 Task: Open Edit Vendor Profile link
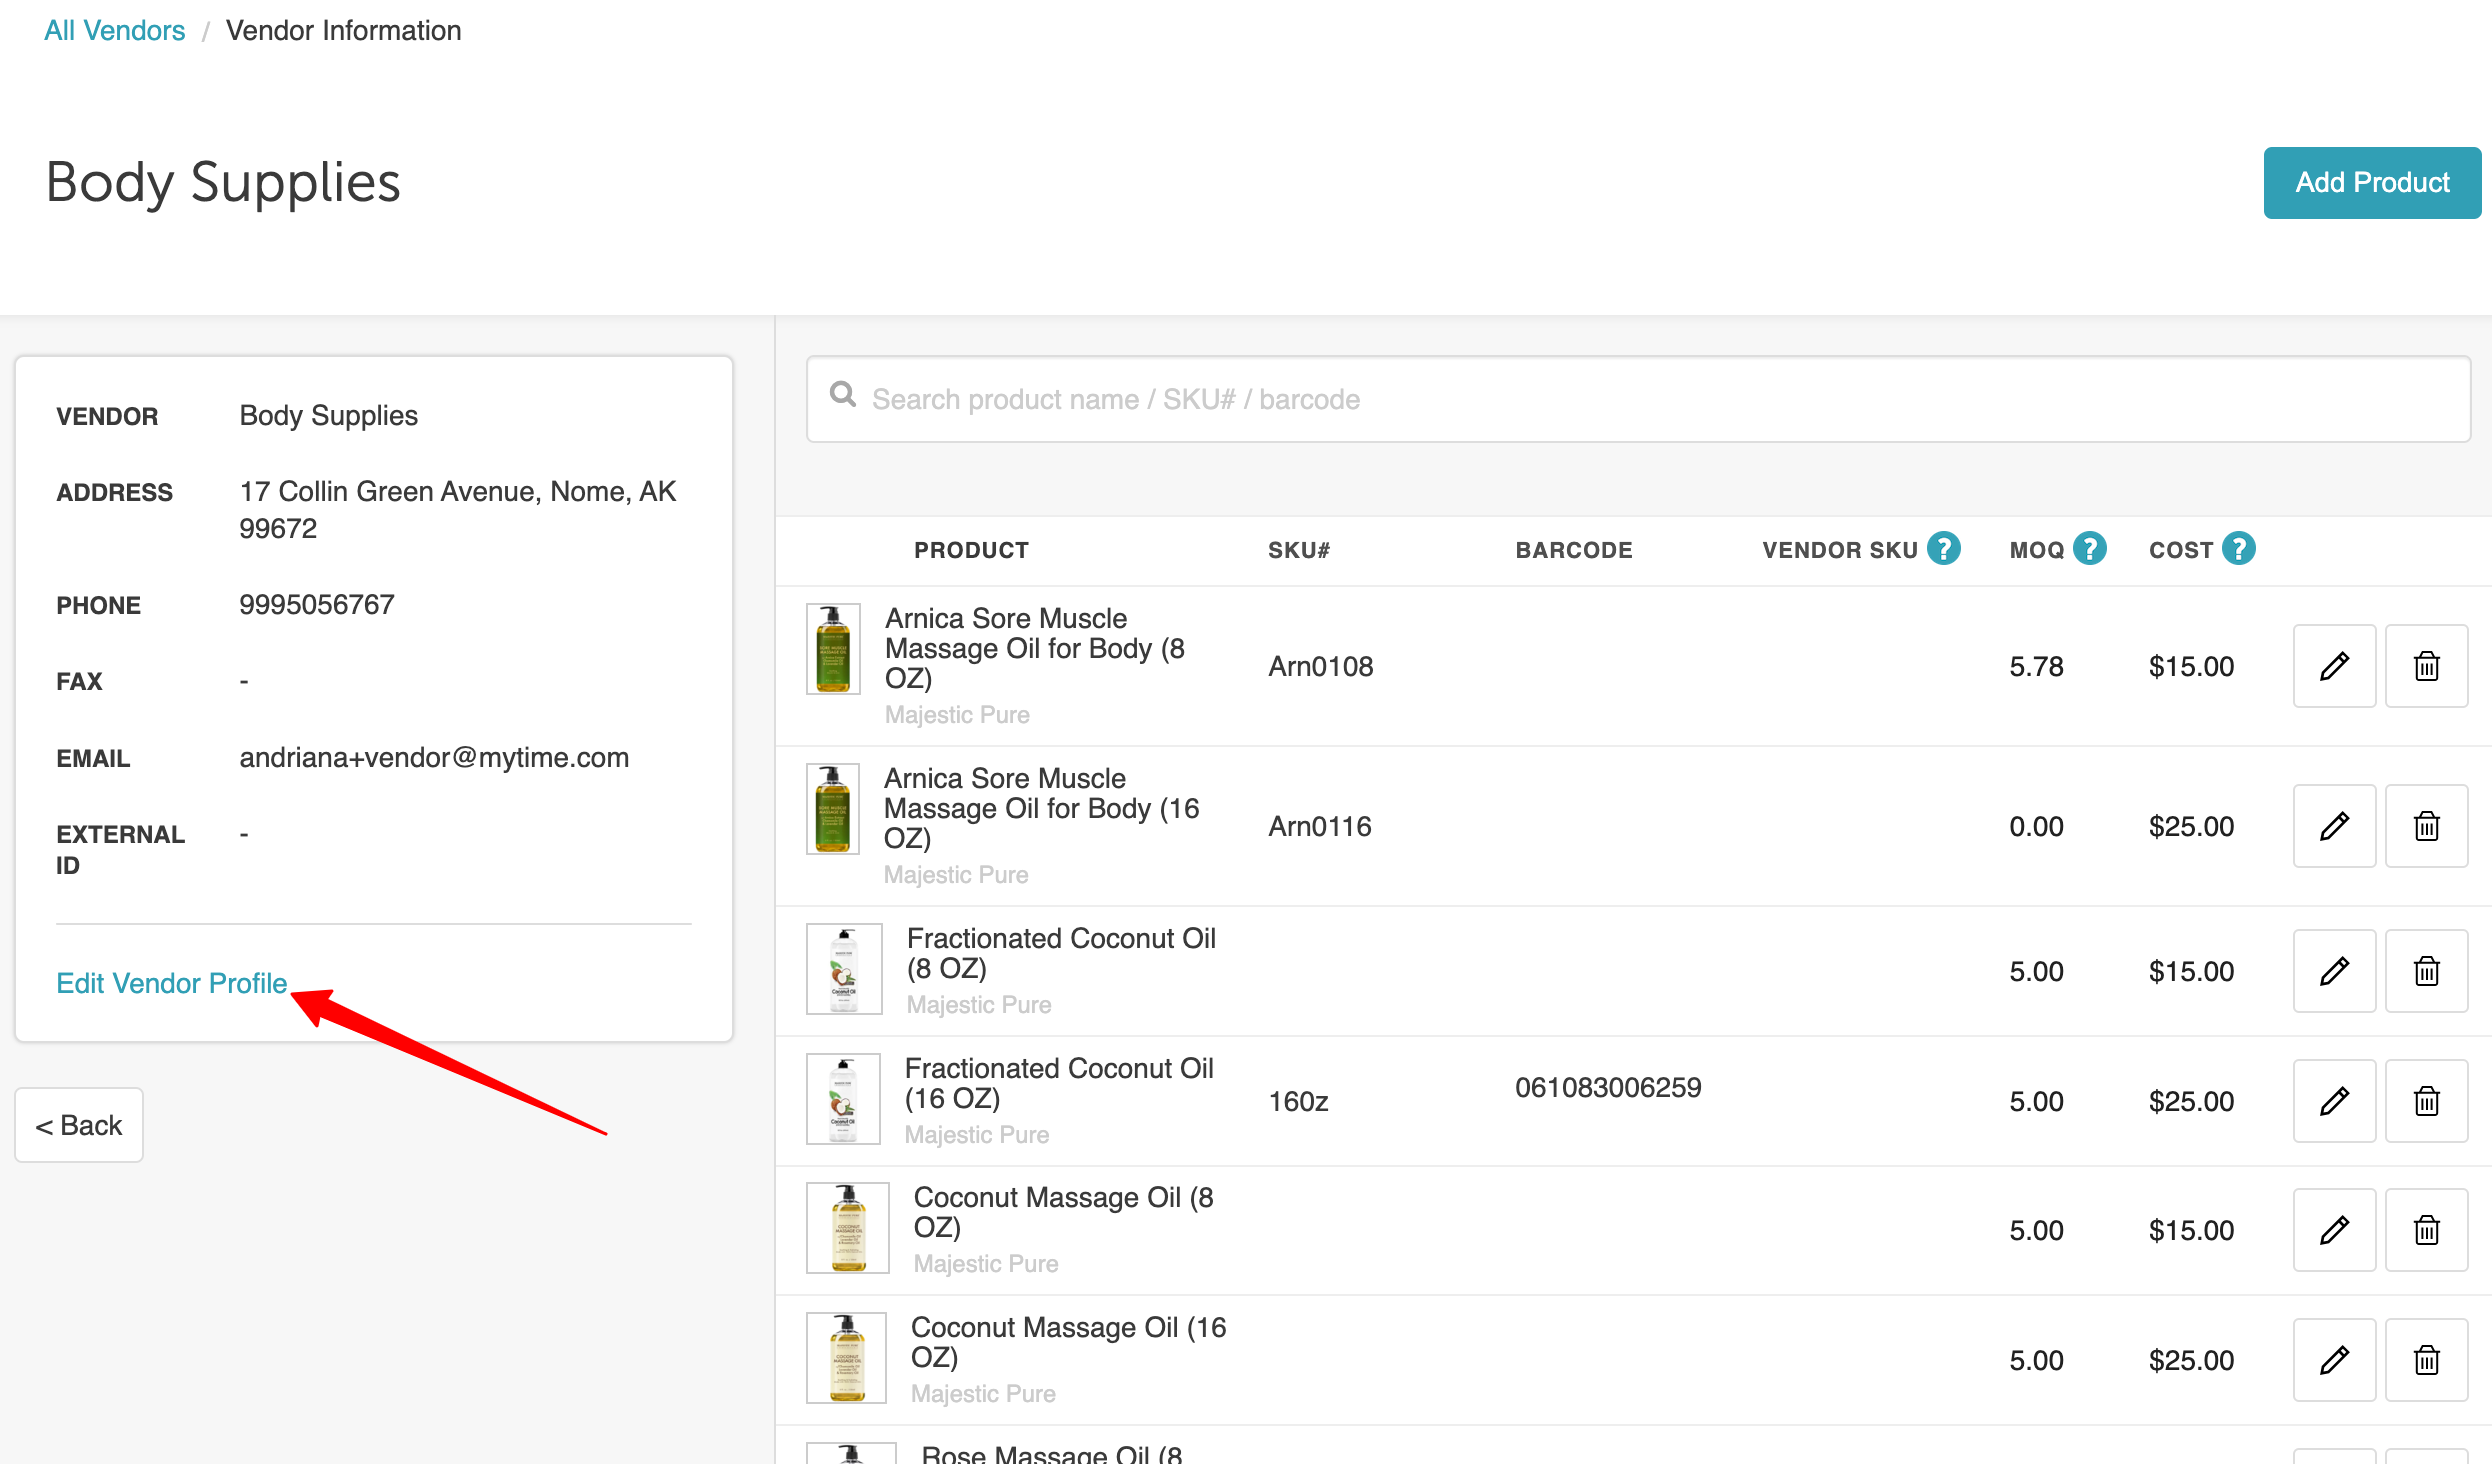click(171, 983)
